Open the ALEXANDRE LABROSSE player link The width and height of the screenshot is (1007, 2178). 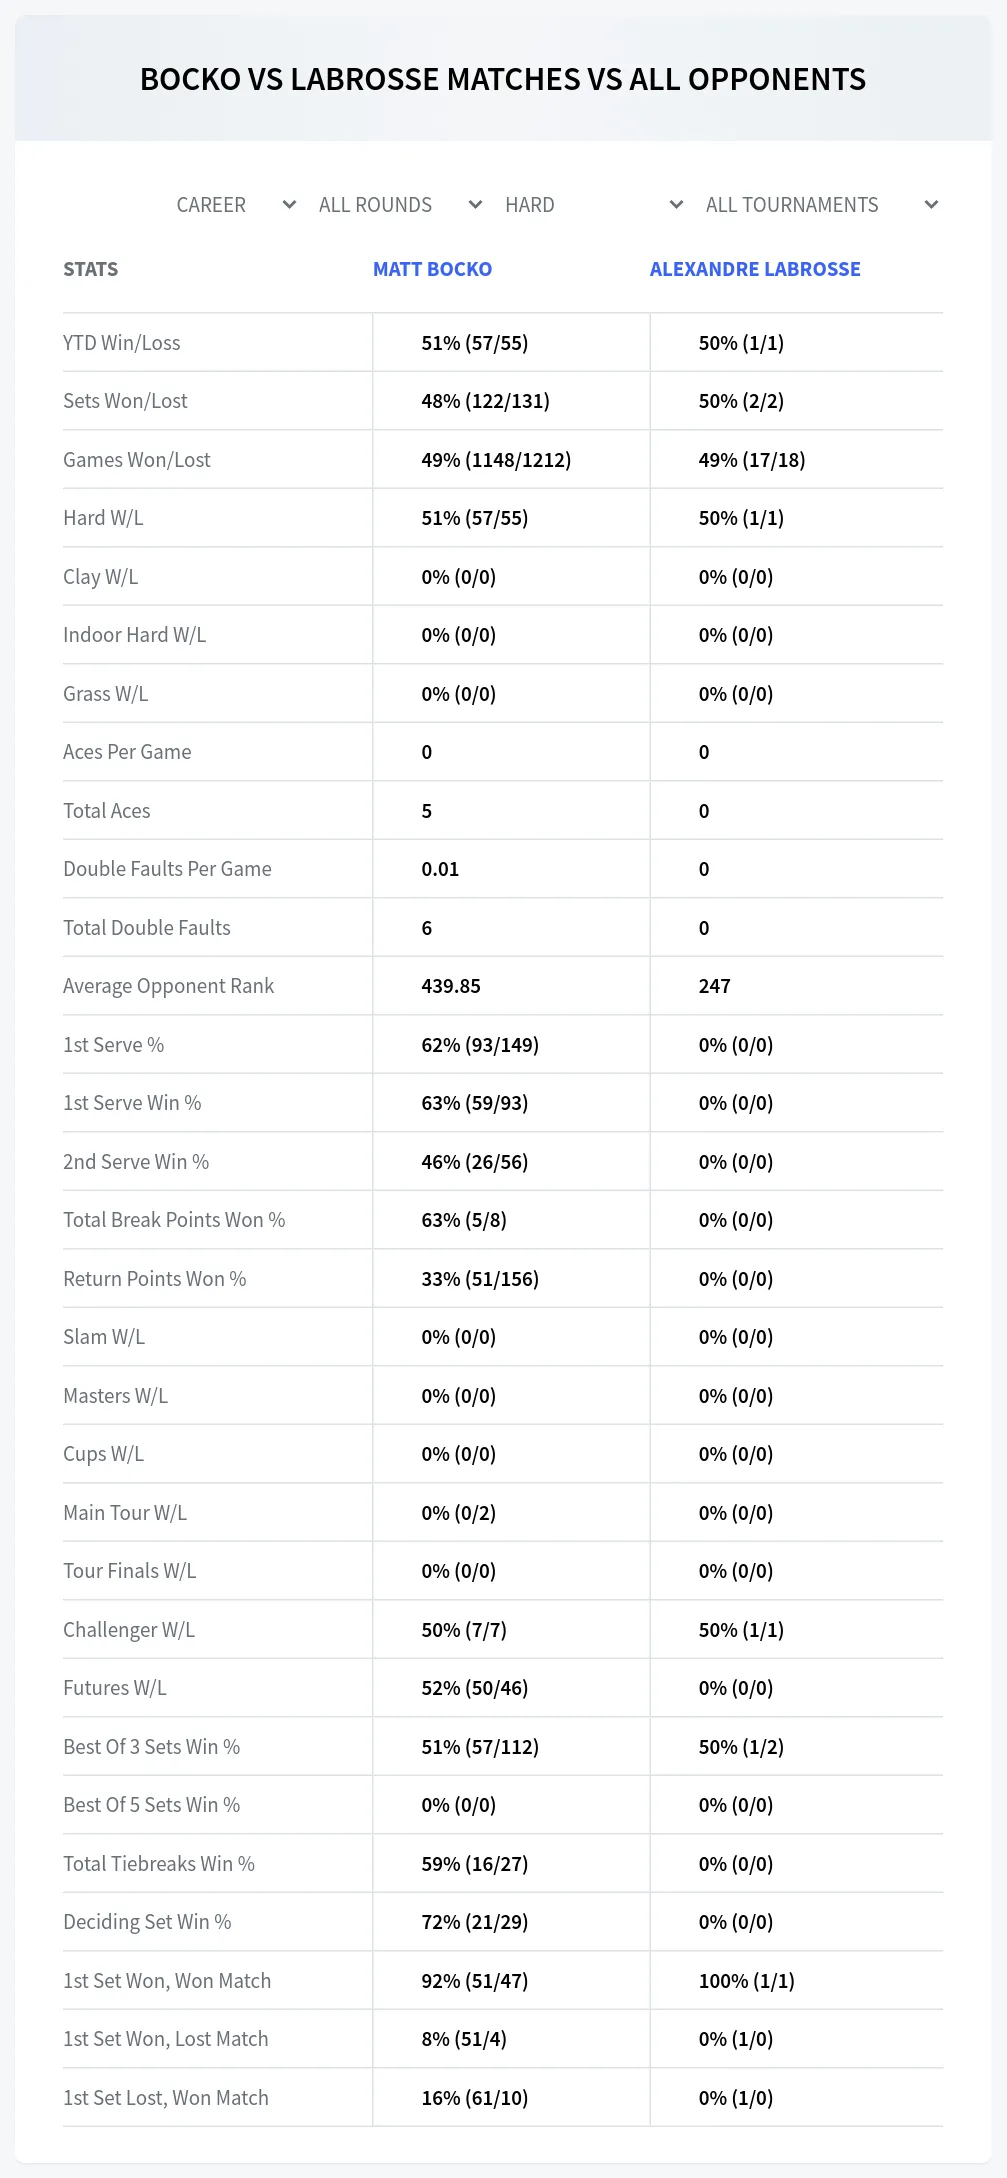click(x=755, y=269)
